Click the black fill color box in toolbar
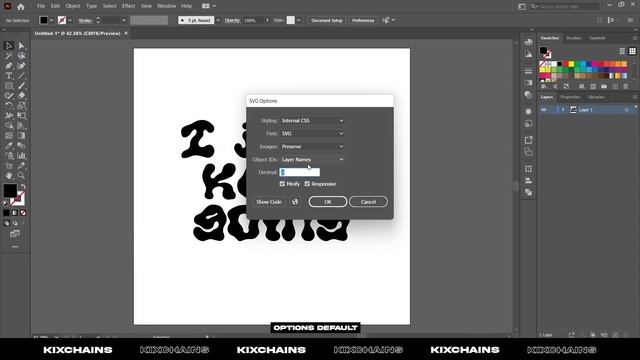The width and height of the screenshot is (640, 360). click(10, 190)
